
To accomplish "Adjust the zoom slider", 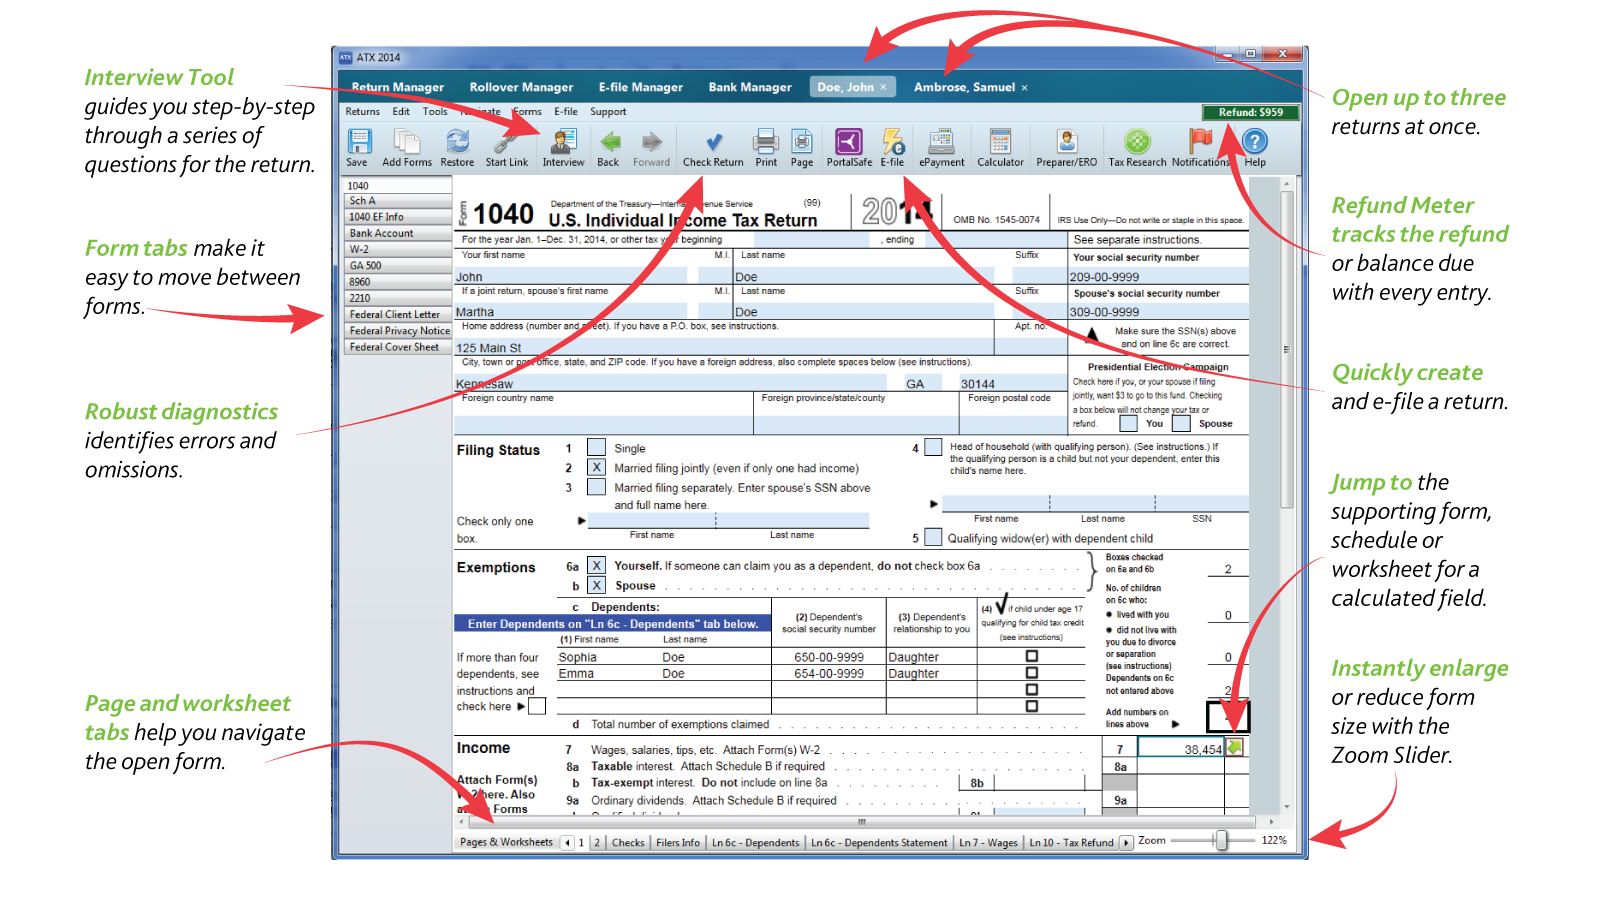I will 1220,841.
